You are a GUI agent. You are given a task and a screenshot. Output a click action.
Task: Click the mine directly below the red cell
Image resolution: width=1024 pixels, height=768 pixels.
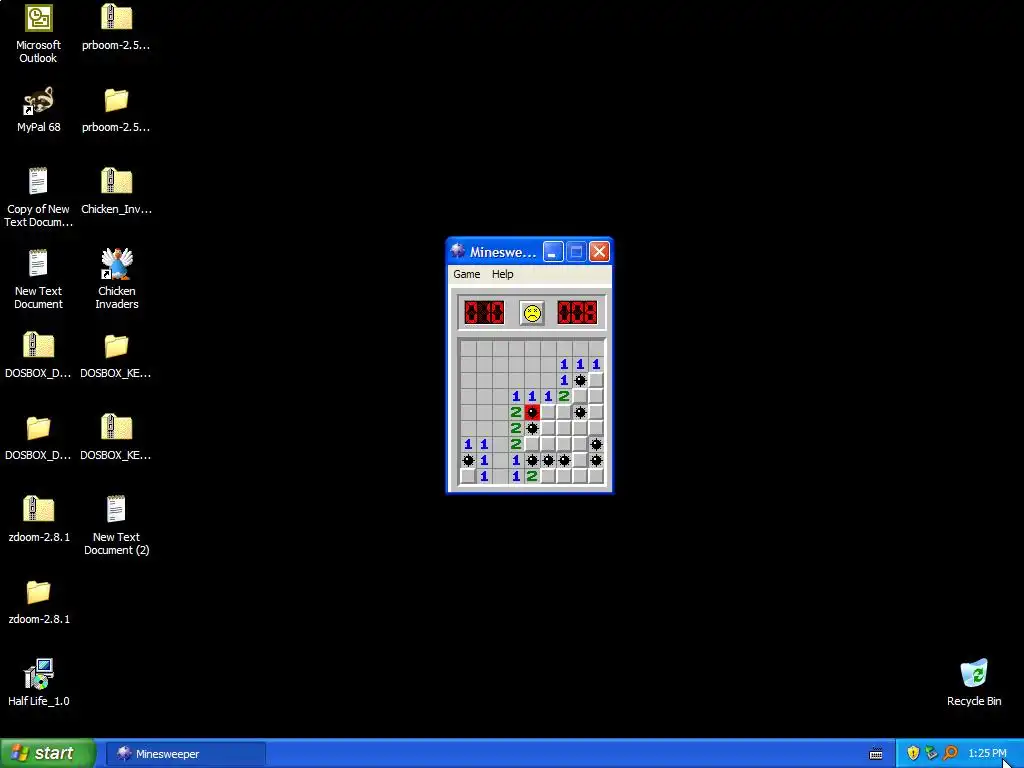coord(532,428)
